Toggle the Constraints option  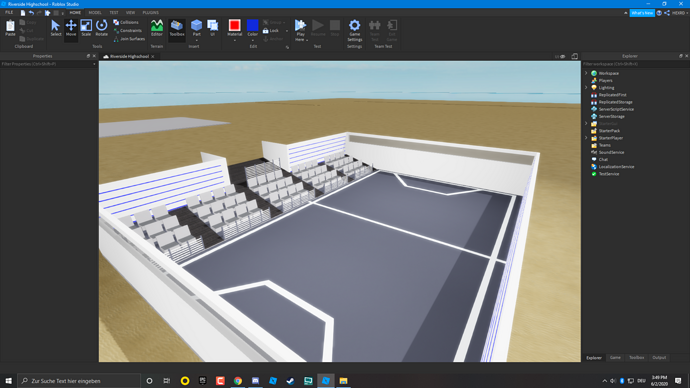click(x=128, y=30)
